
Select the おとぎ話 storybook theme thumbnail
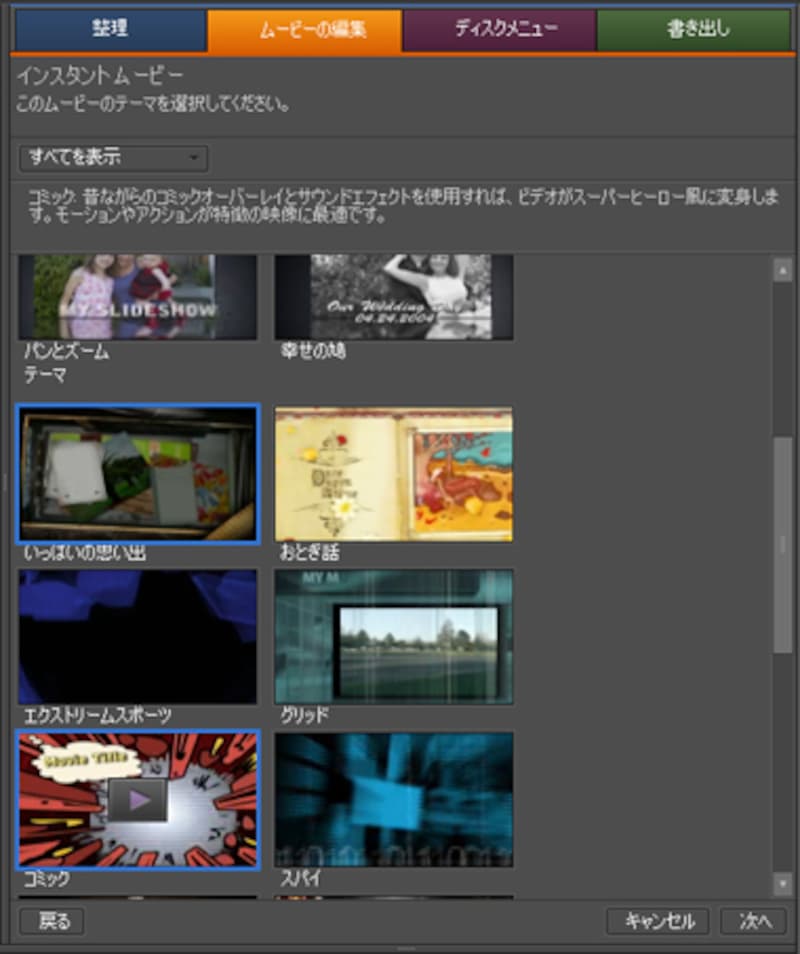(x=394, y=474)
